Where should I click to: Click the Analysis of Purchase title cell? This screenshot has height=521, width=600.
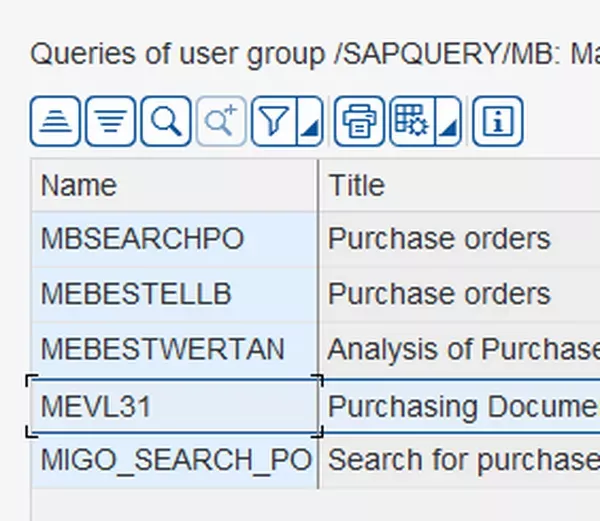(460, 349)
